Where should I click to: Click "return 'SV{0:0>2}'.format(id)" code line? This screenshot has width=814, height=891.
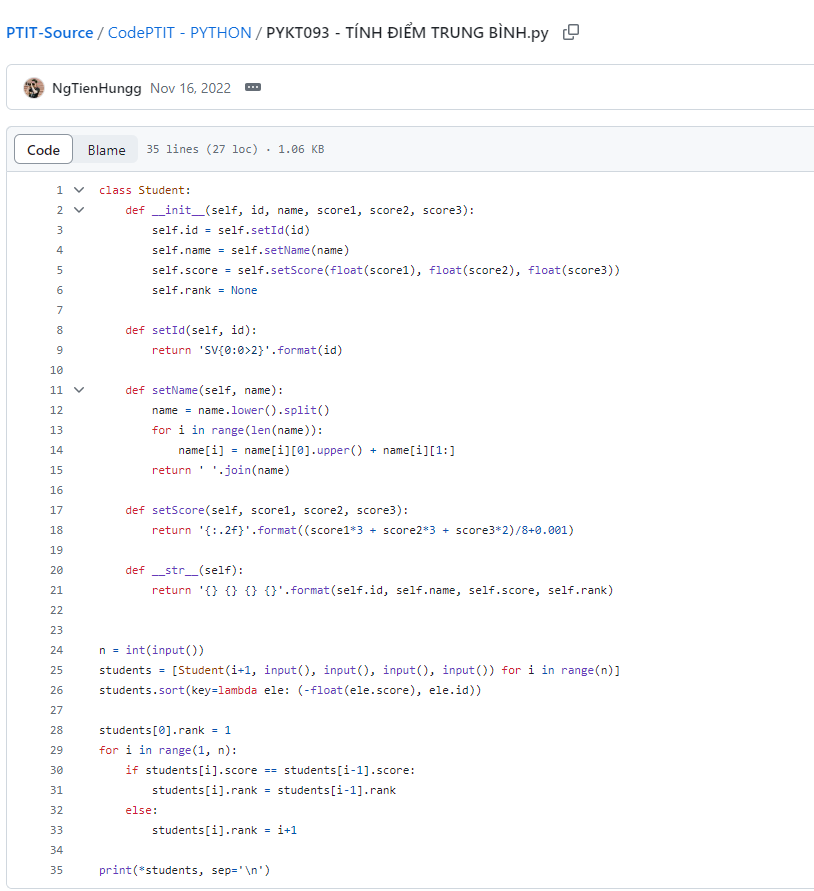coord(247,350)
